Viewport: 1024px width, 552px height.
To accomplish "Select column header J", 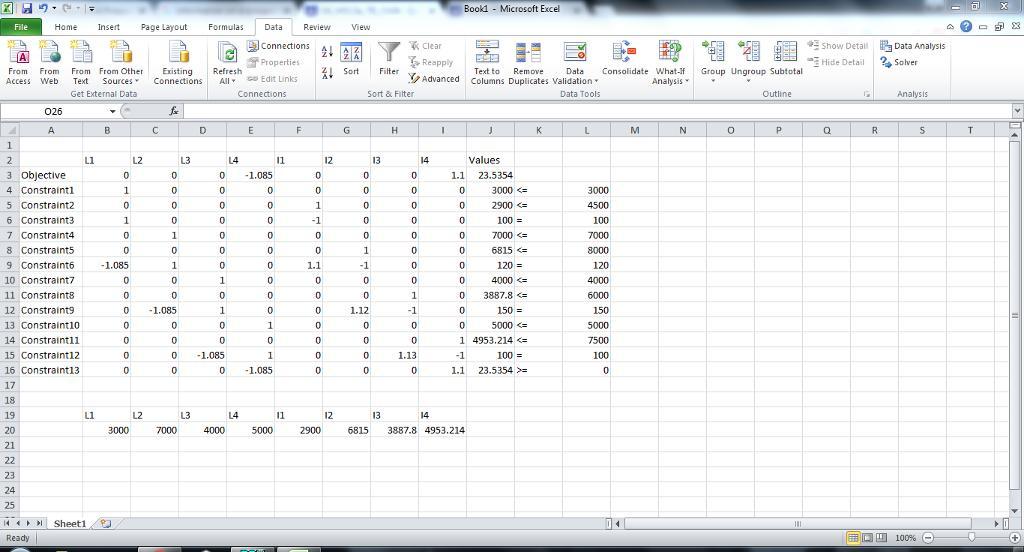I will [490, 130].
